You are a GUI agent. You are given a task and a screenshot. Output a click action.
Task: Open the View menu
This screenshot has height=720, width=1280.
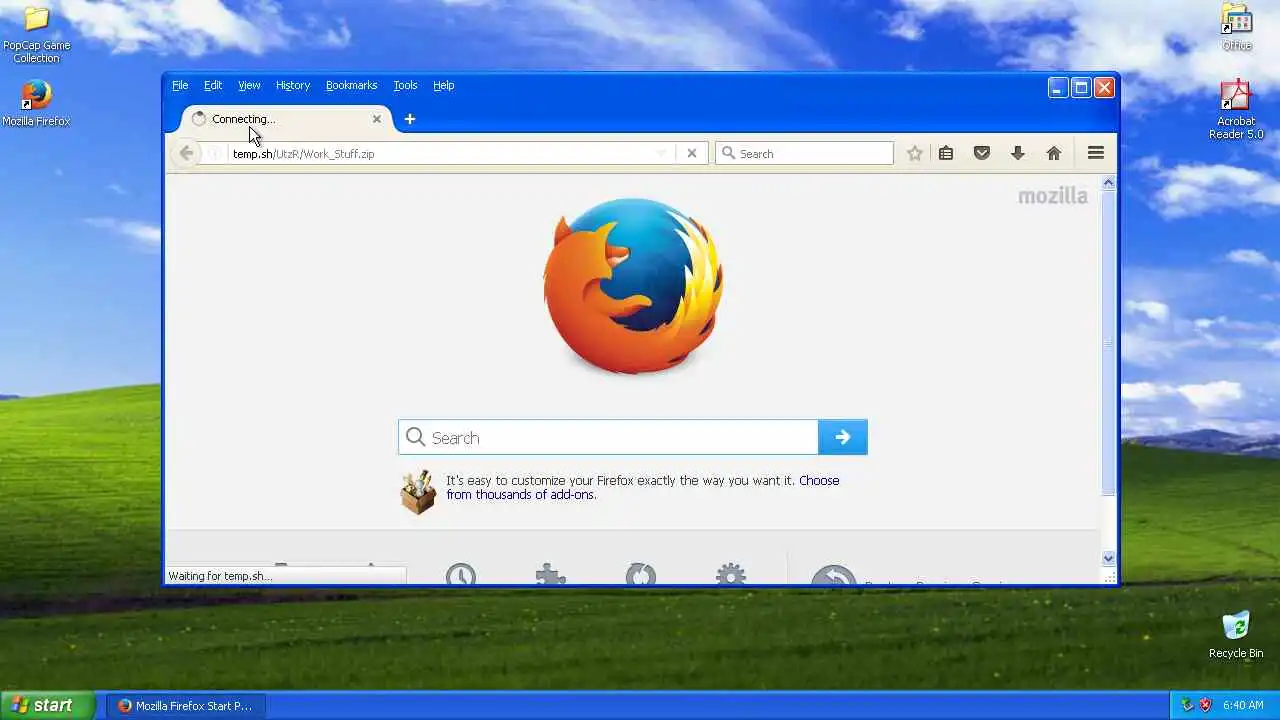coord(249,85)
